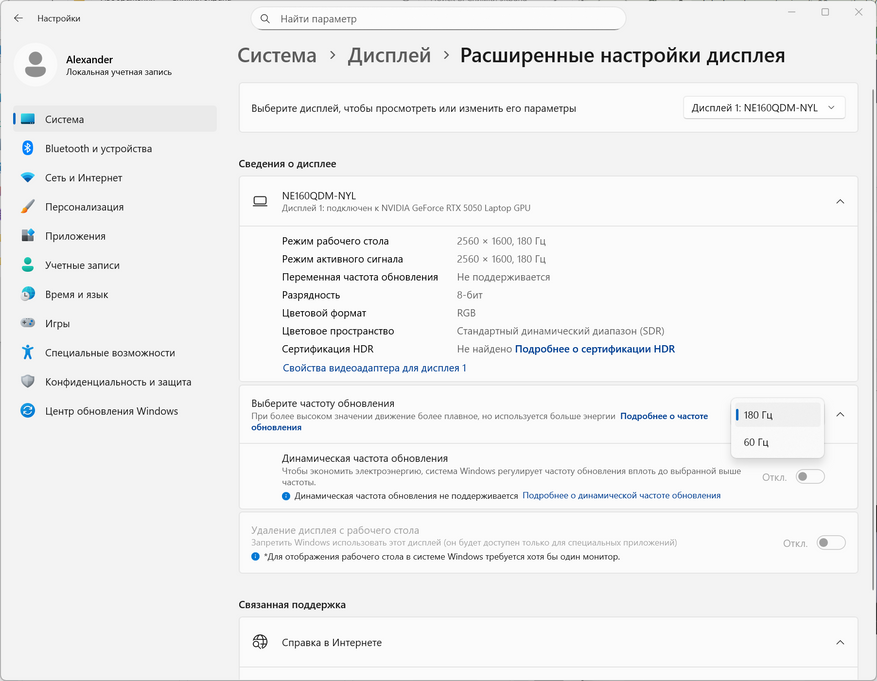Expand the Справка в Интернете section

(840, 642)
